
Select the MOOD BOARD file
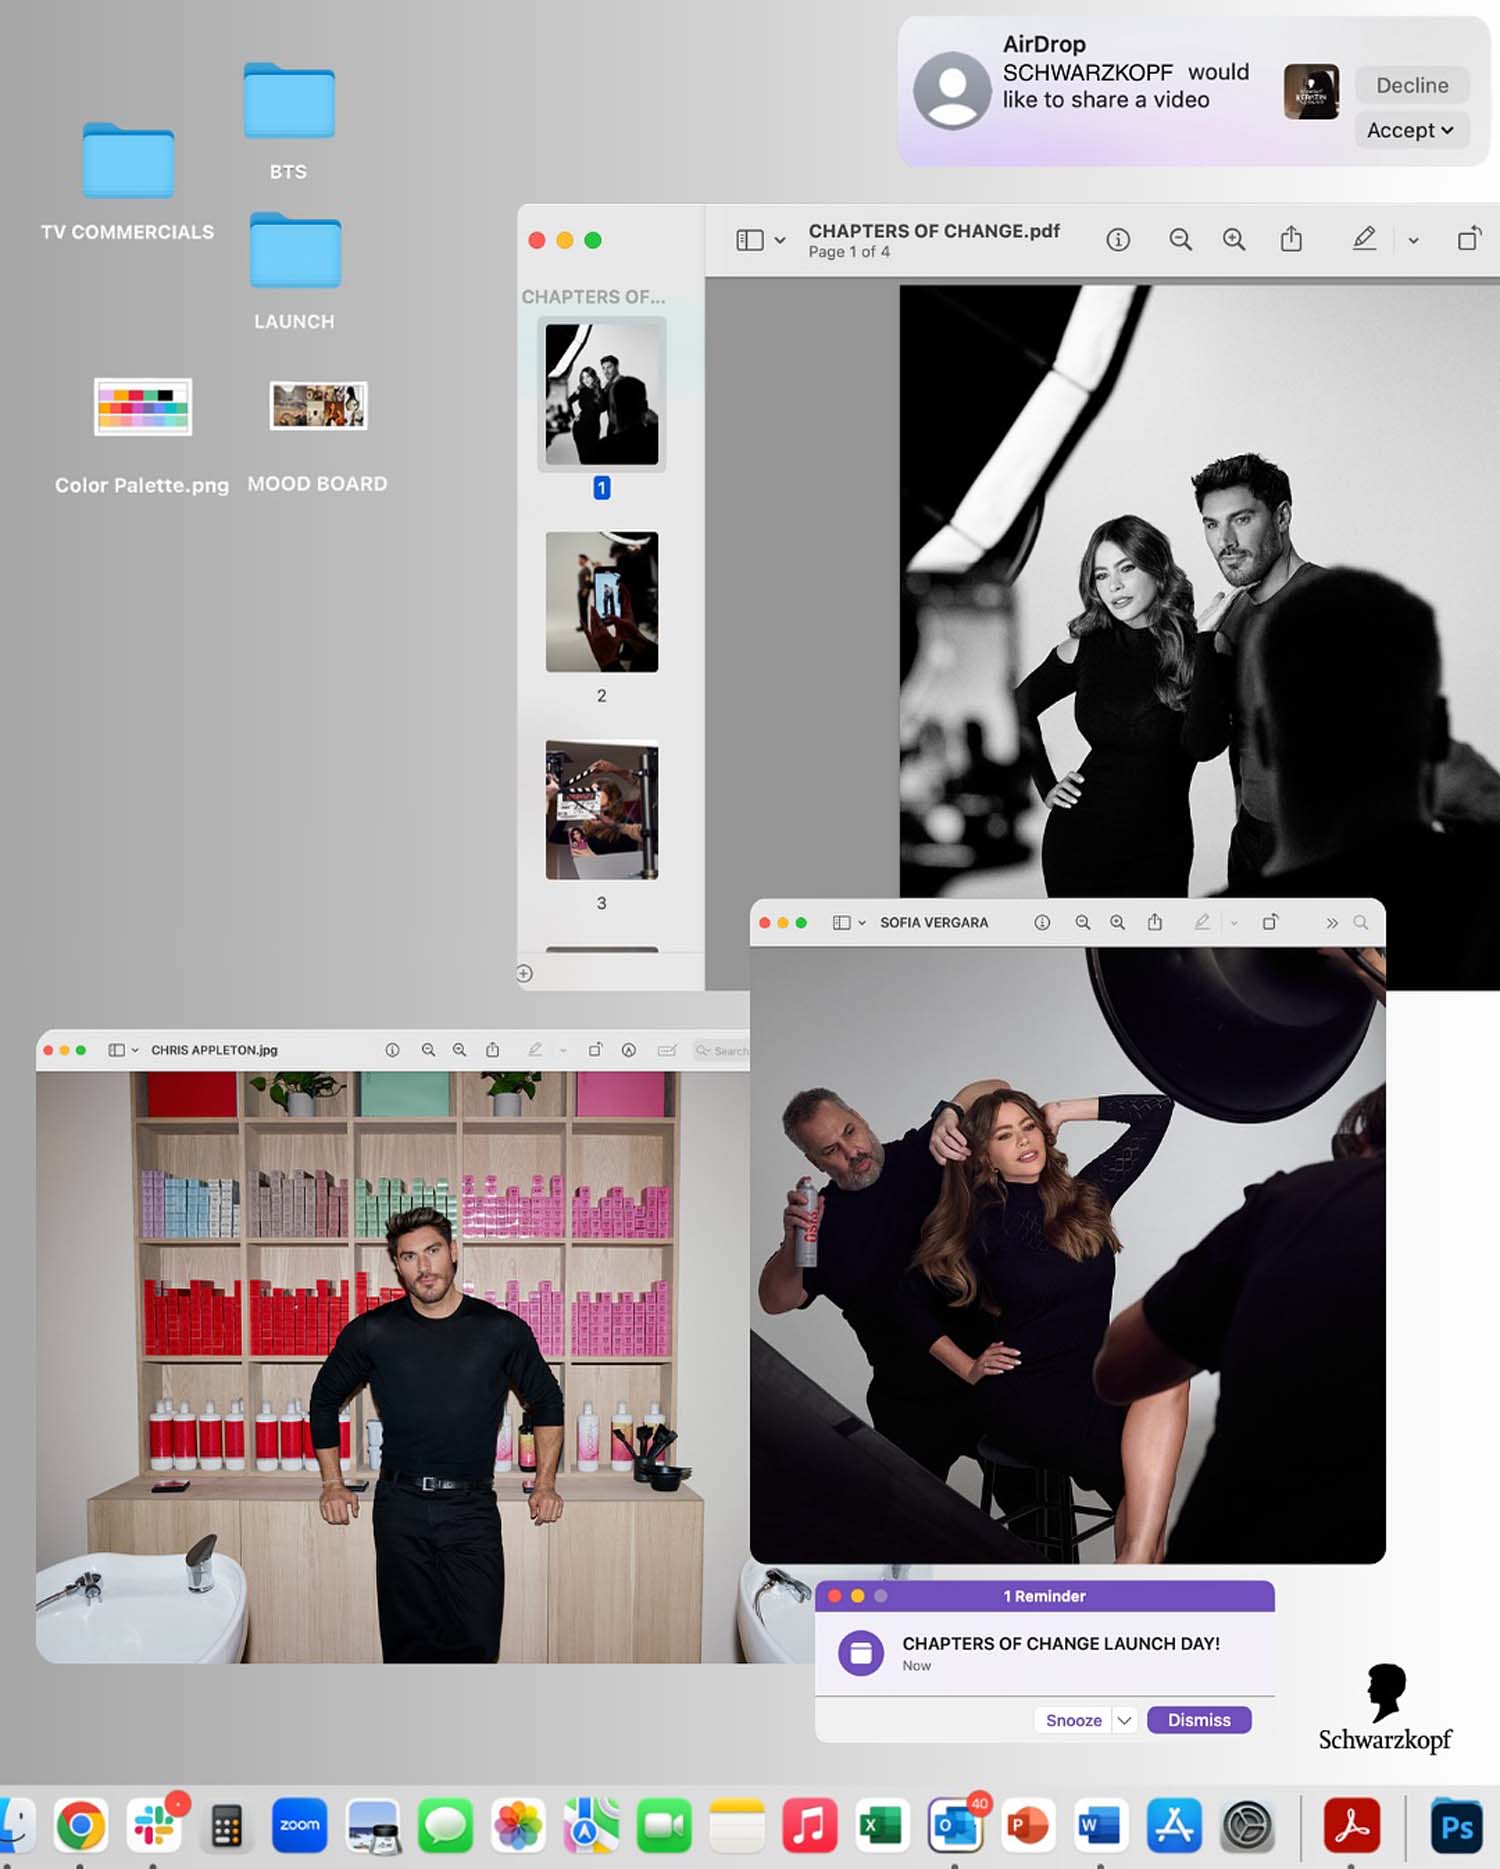pos(318,405)
